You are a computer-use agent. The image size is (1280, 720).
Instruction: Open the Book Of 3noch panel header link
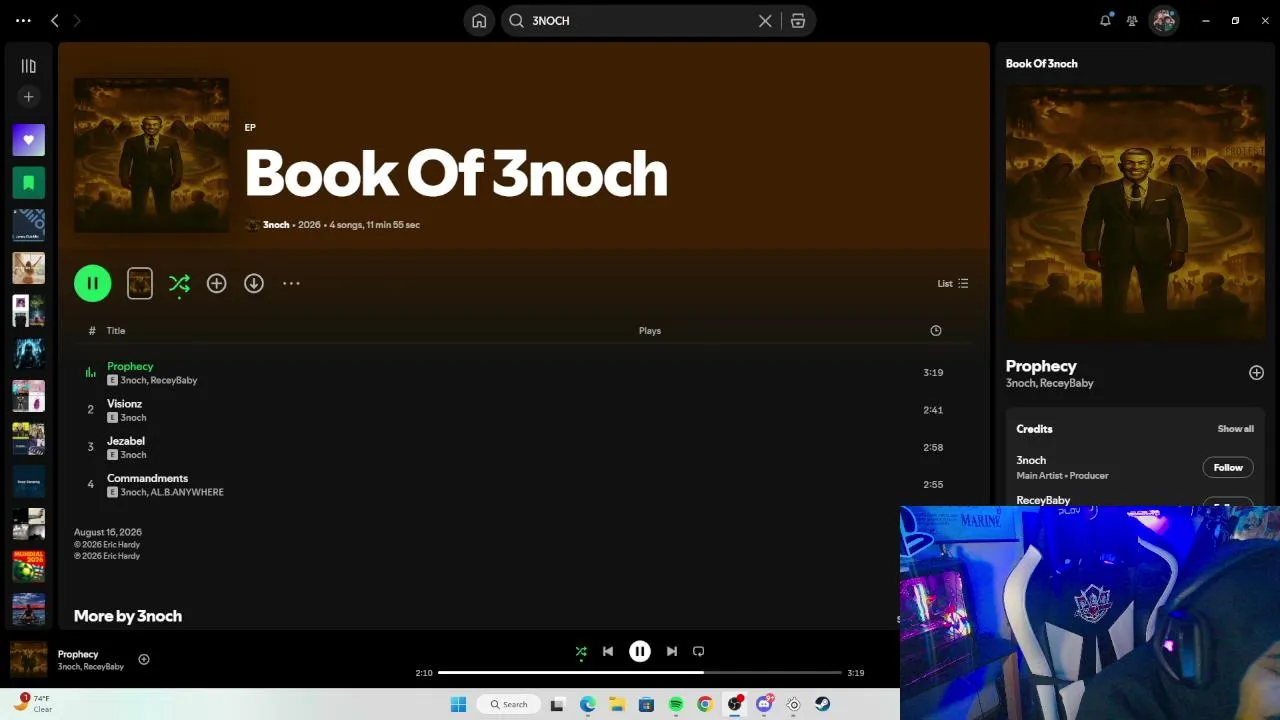(1041, 64)
